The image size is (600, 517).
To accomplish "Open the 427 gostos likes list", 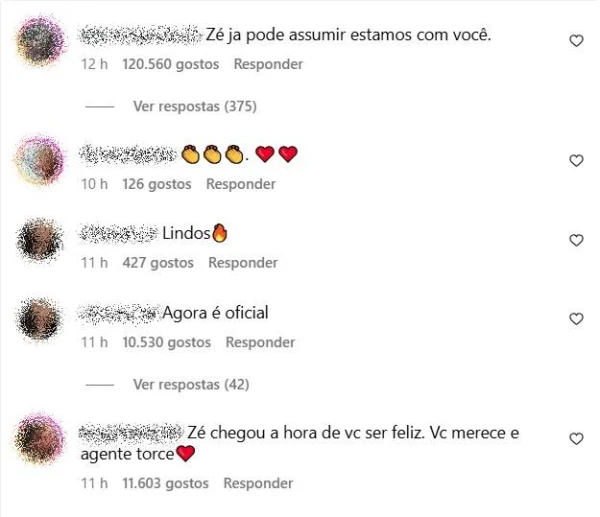I will click(x=158, y=263).
